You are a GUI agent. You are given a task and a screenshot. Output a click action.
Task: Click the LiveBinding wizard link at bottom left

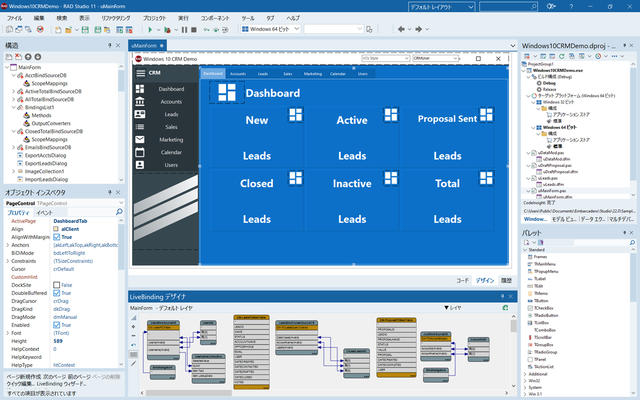click(62, 384)
